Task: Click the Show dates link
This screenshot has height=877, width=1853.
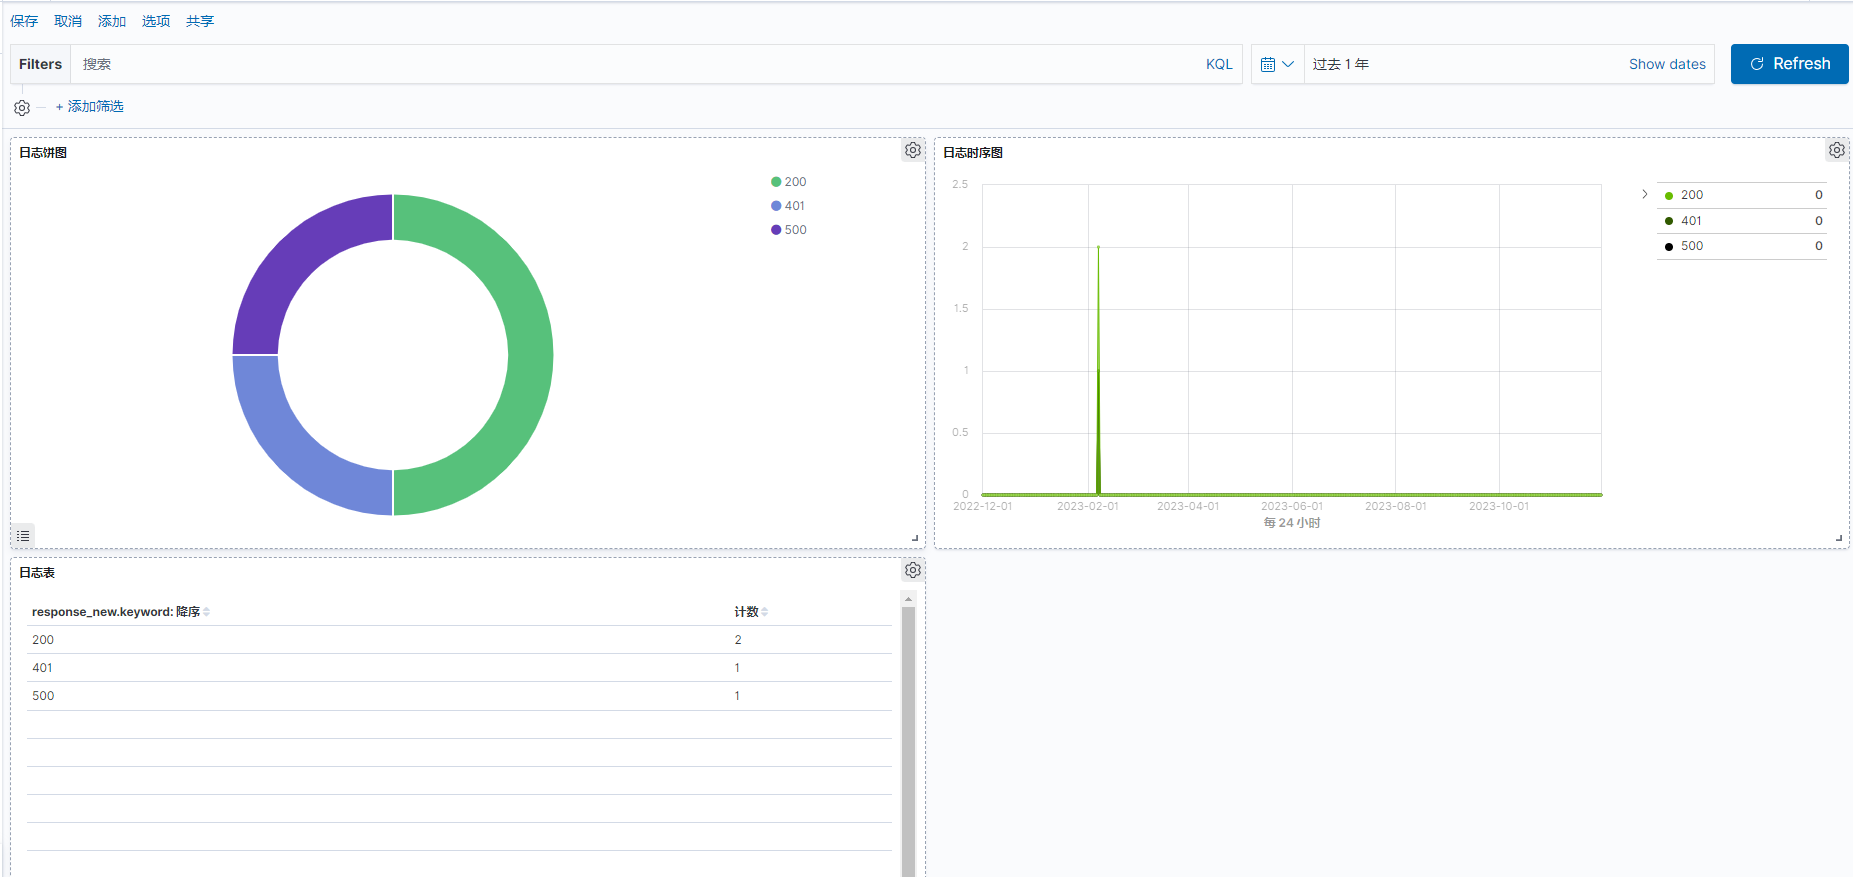Action: (x=1667, y=64)
